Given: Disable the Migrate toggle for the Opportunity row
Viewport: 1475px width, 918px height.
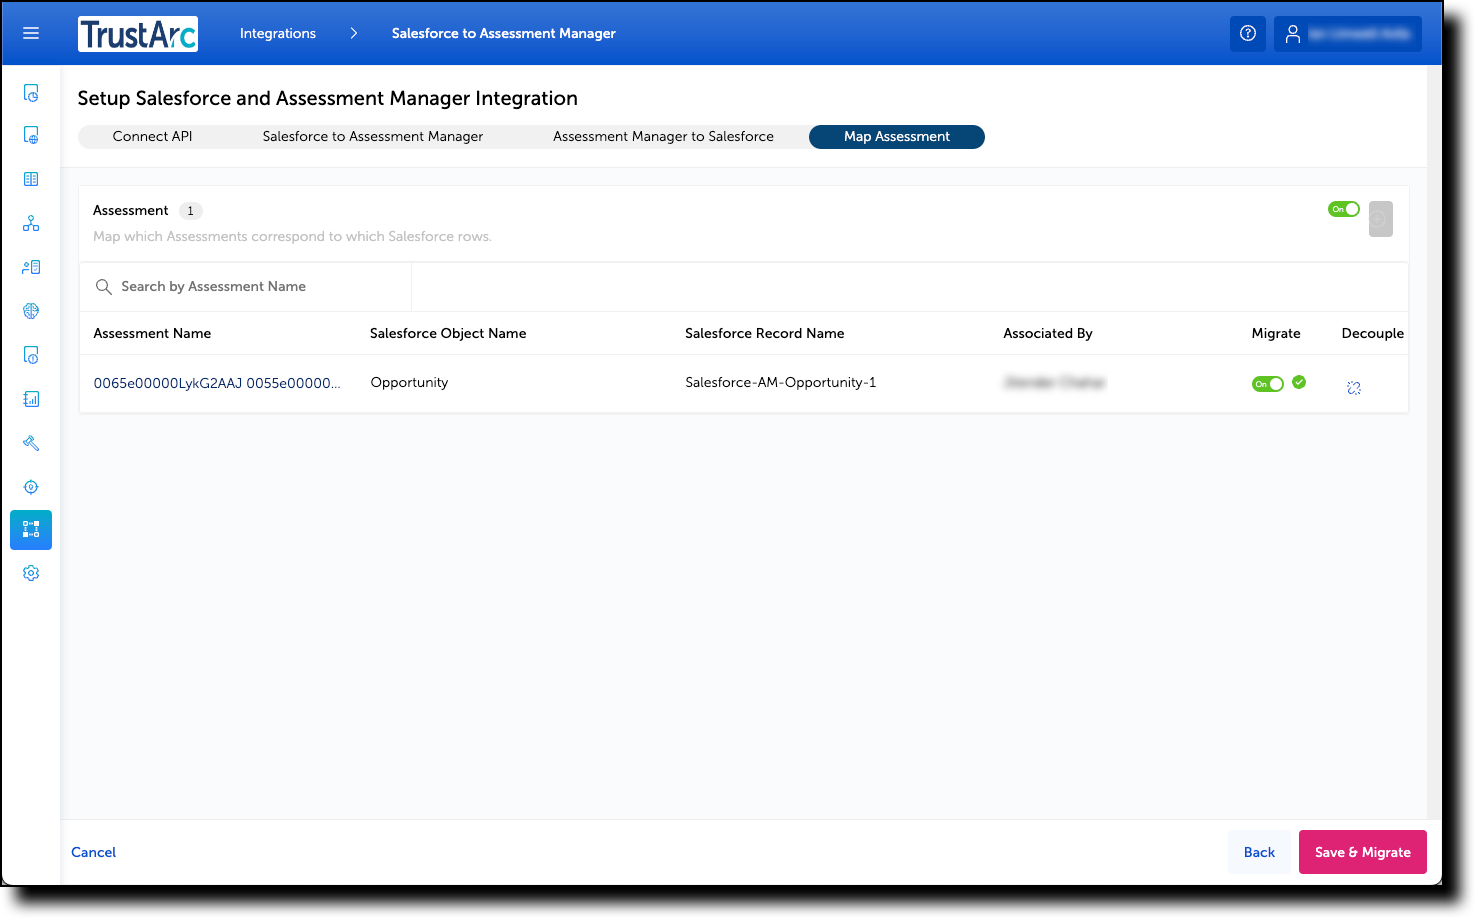Looking at the screenshot, I should [1267, 383].
